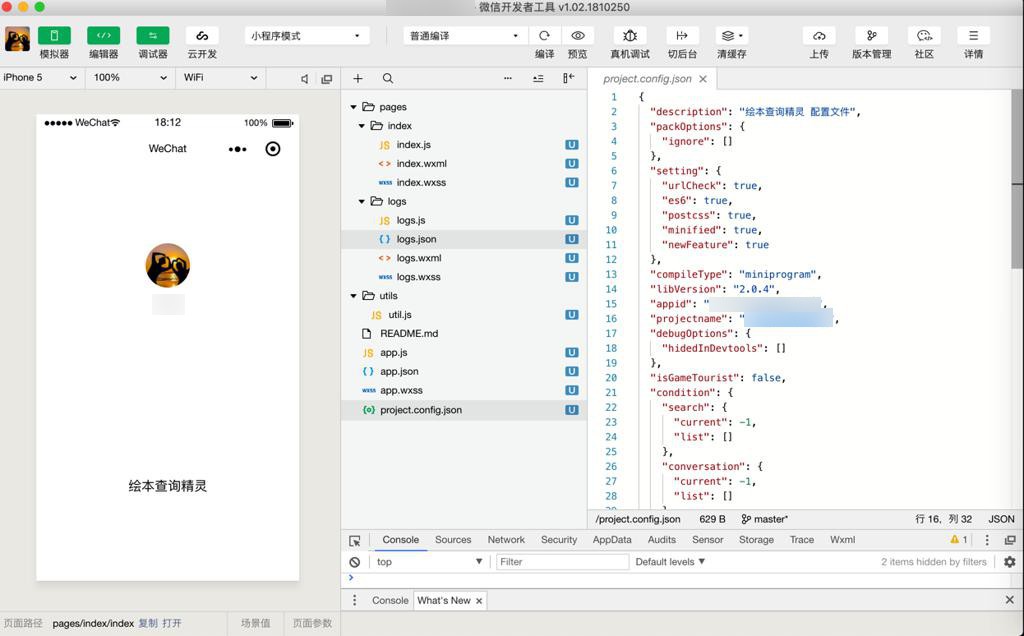This screenshot has height=636, width=1024.
Task: Open the iPhone 5 device dropdown
Action: pyautogui.click(x=40, y=78)
